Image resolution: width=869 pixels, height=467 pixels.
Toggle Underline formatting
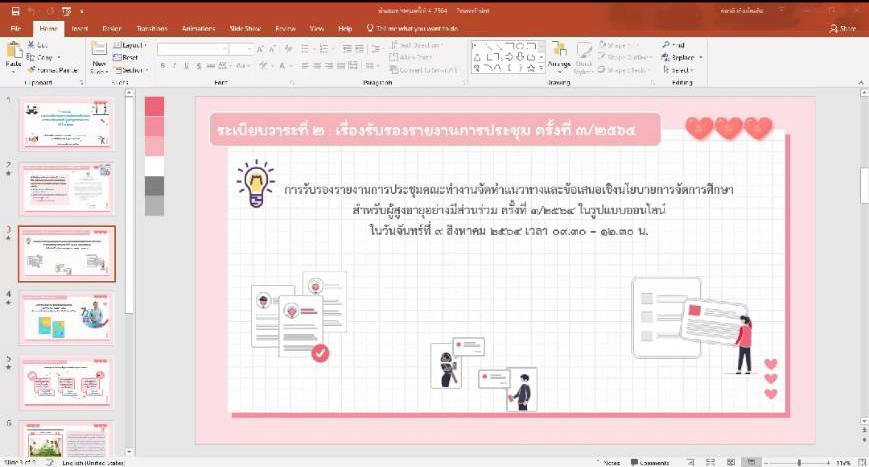186,66
